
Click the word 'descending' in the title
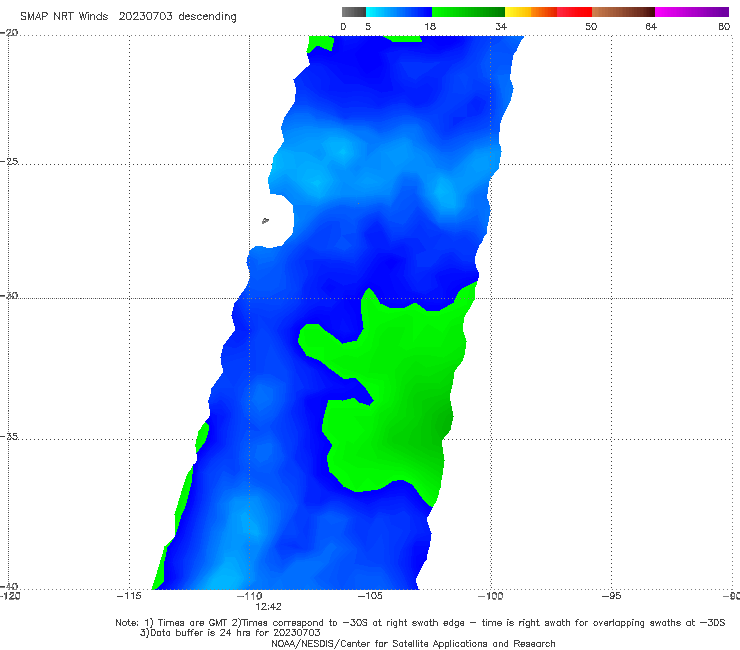[208, 17]
